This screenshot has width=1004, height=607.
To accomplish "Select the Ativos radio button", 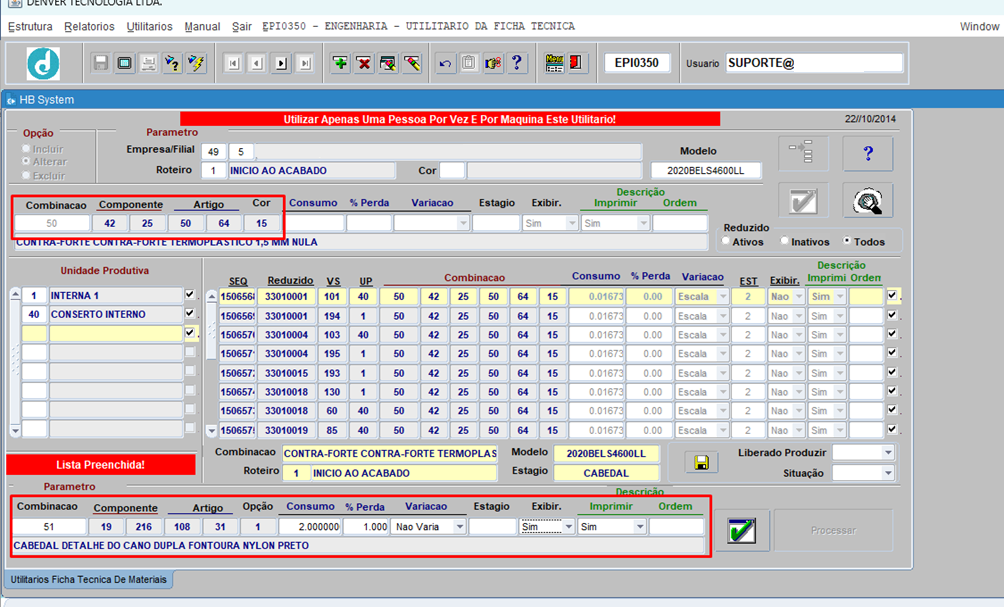I will coord(725,241).
